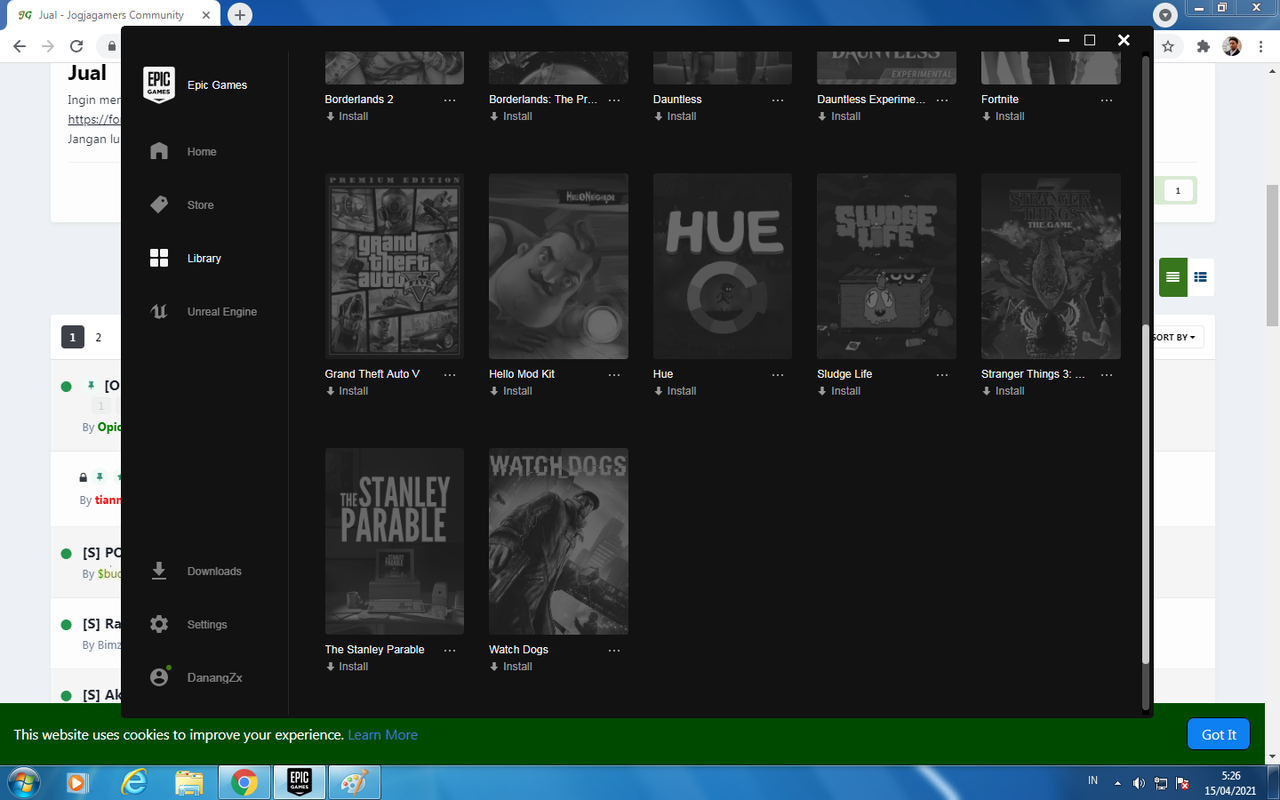The height and width of the screenshot is (800, 1280).
Task: Open options menu for Borderlands 2
Action: [x=450, y=100]
